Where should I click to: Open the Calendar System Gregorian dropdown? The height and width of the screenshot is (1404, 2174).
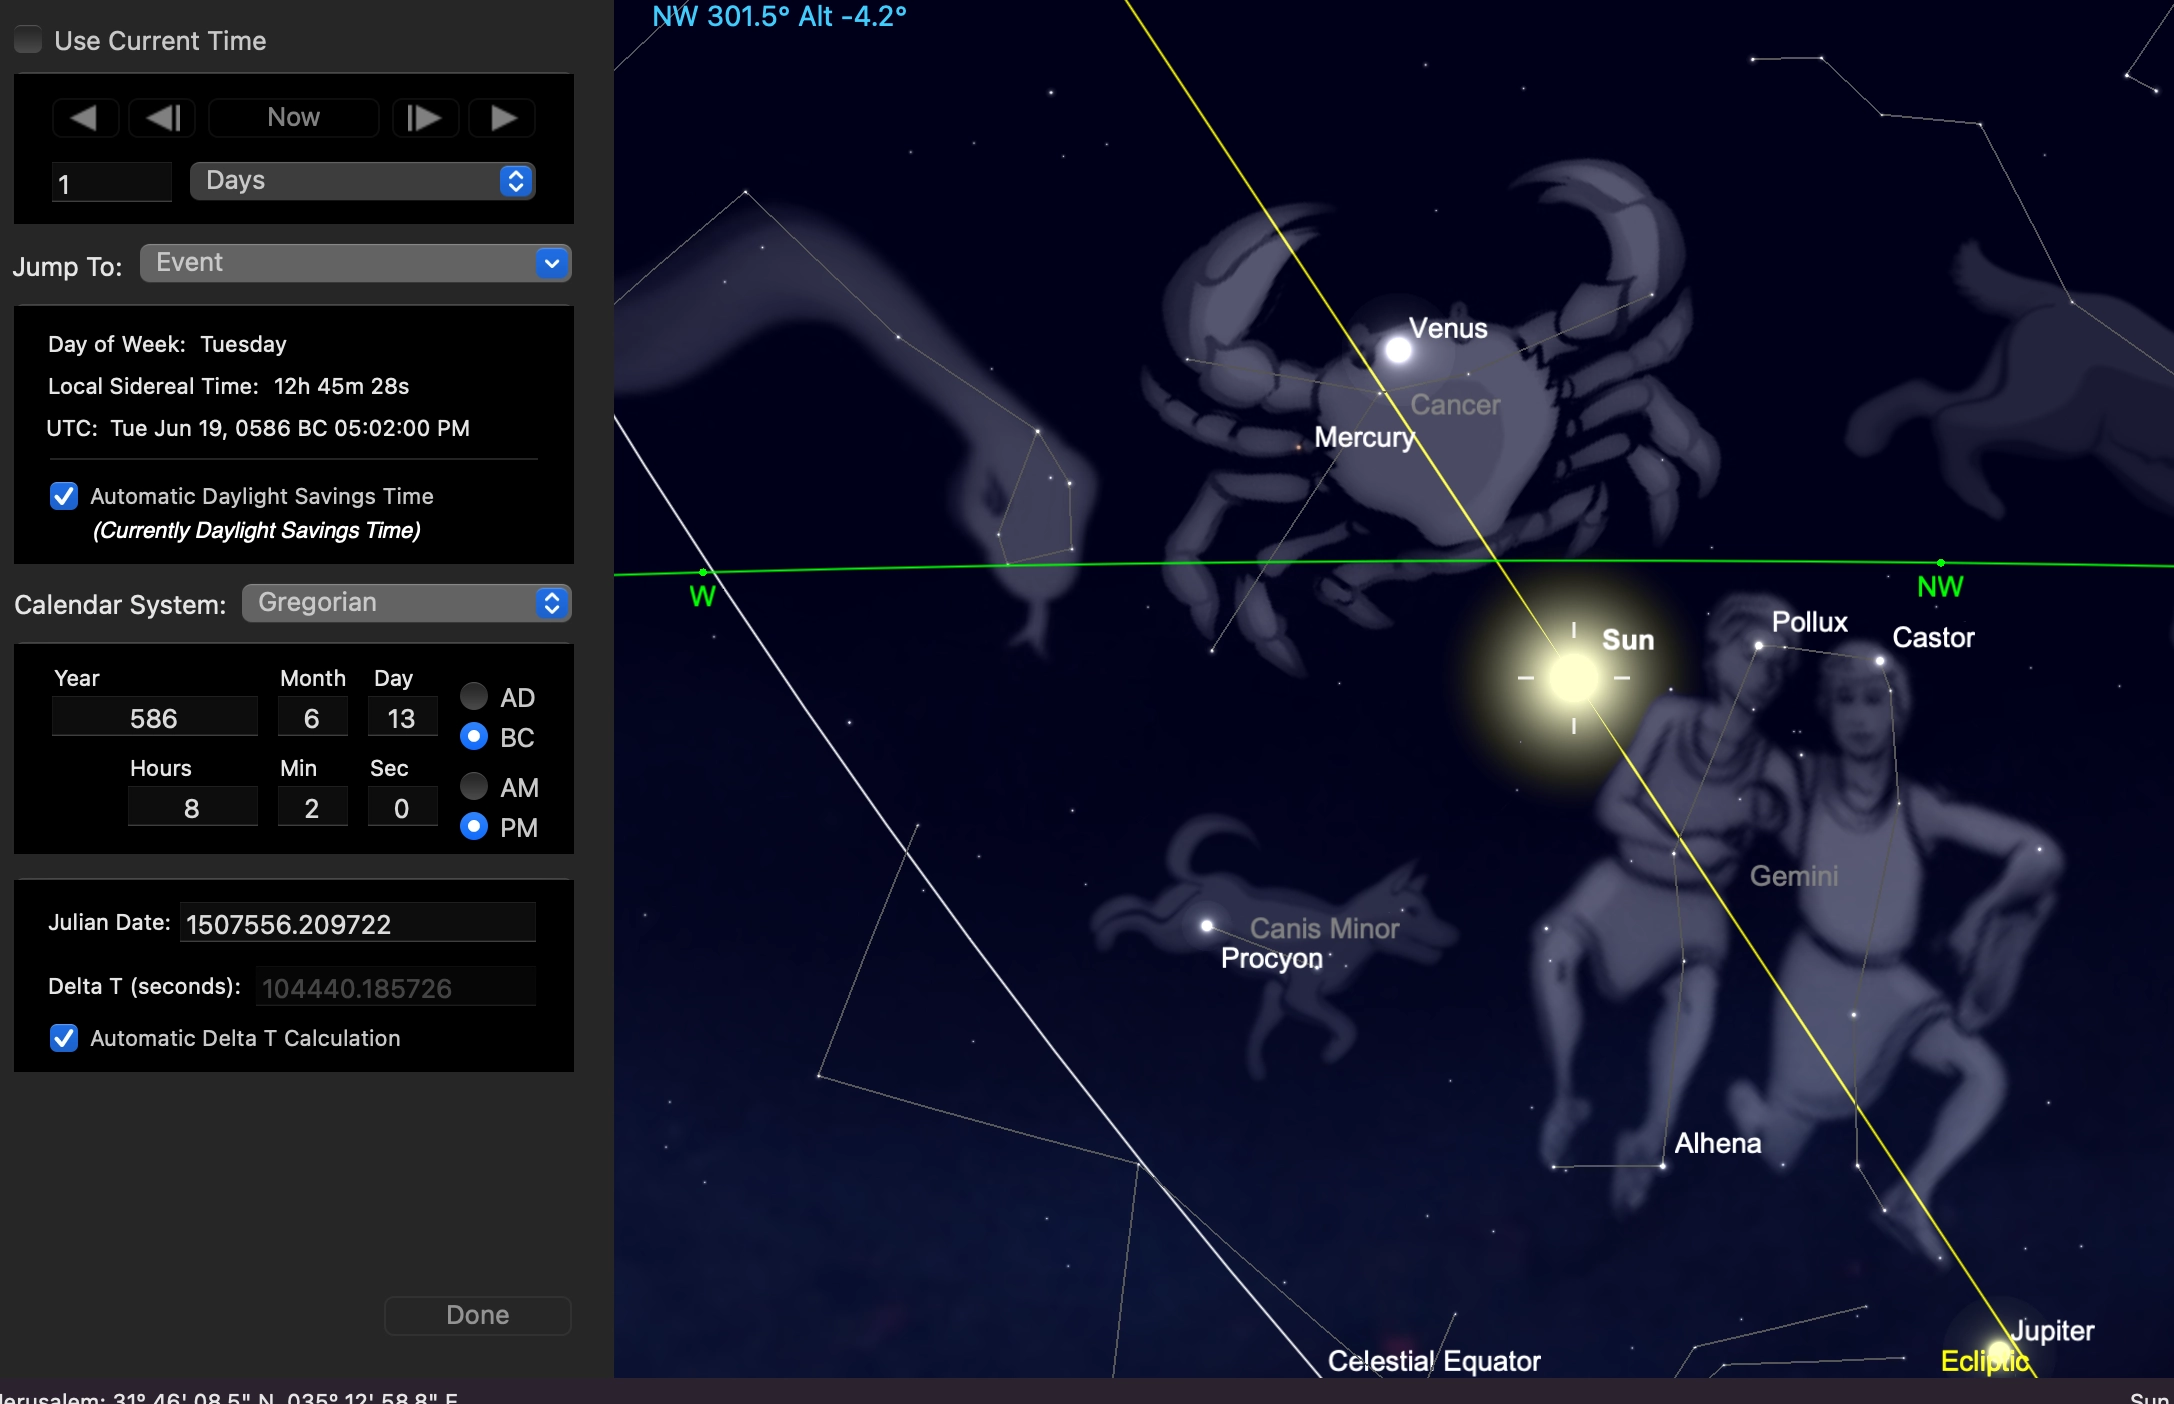point(407,603)
